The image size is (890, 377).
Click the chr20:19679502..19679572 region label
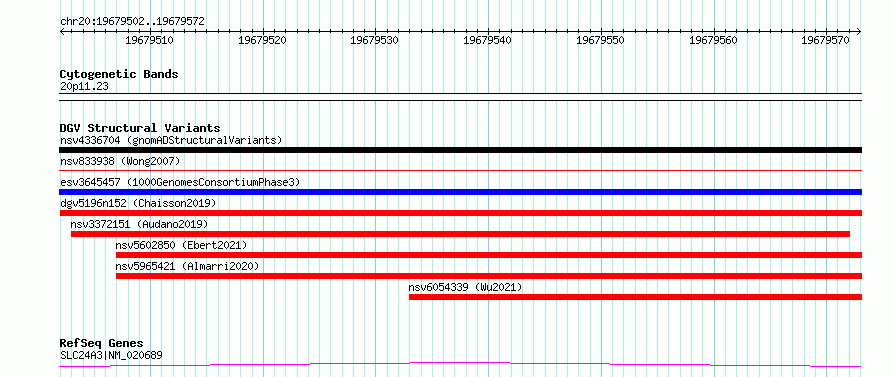pos(132,22)
